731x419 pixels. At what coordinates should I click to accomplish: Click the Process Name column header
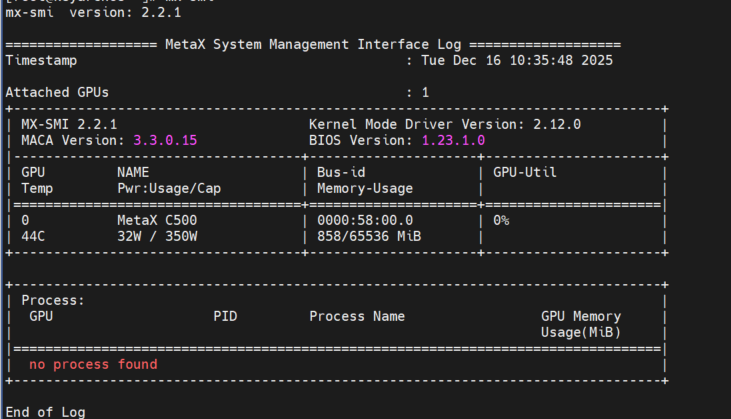click(x=357, y=316)
